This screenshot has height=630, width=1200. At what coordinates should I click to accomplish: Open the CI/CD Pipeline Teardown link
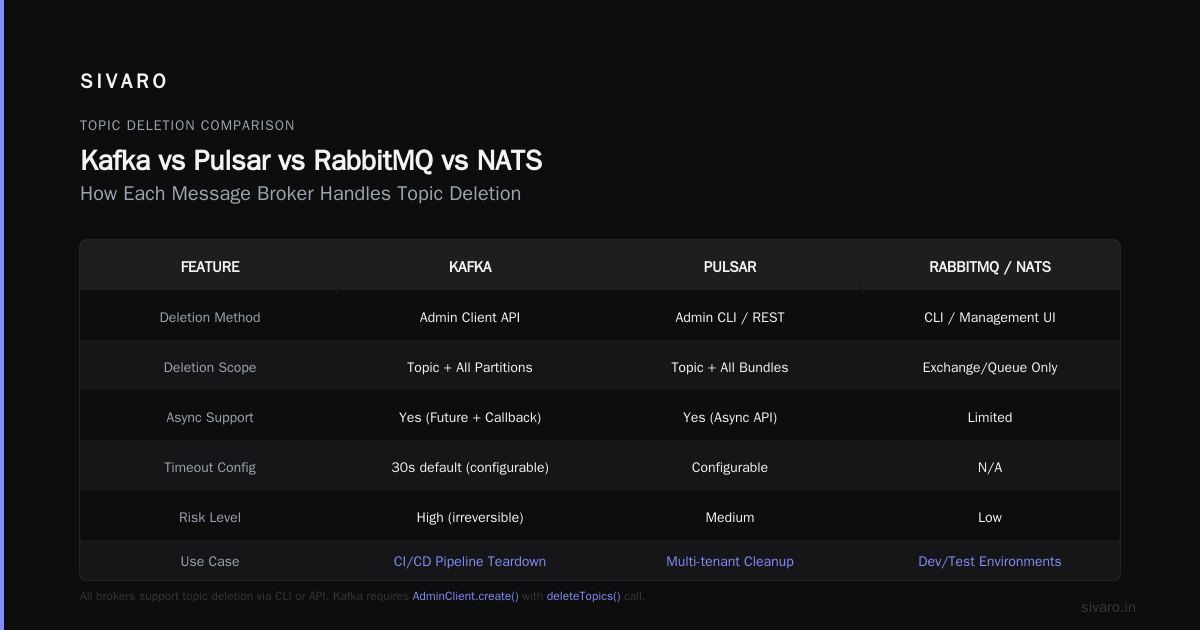tap(470, 561)
